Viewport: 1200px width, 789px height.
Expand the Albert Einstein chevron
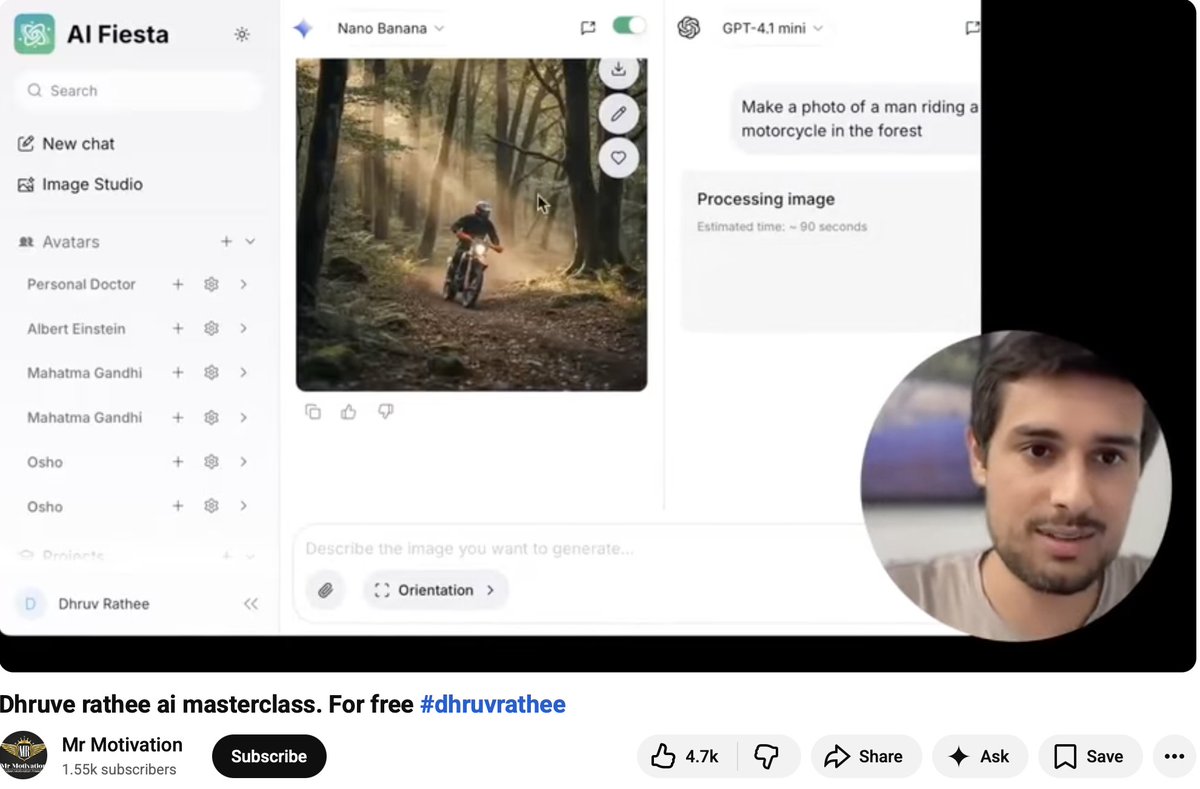point(243,329)
